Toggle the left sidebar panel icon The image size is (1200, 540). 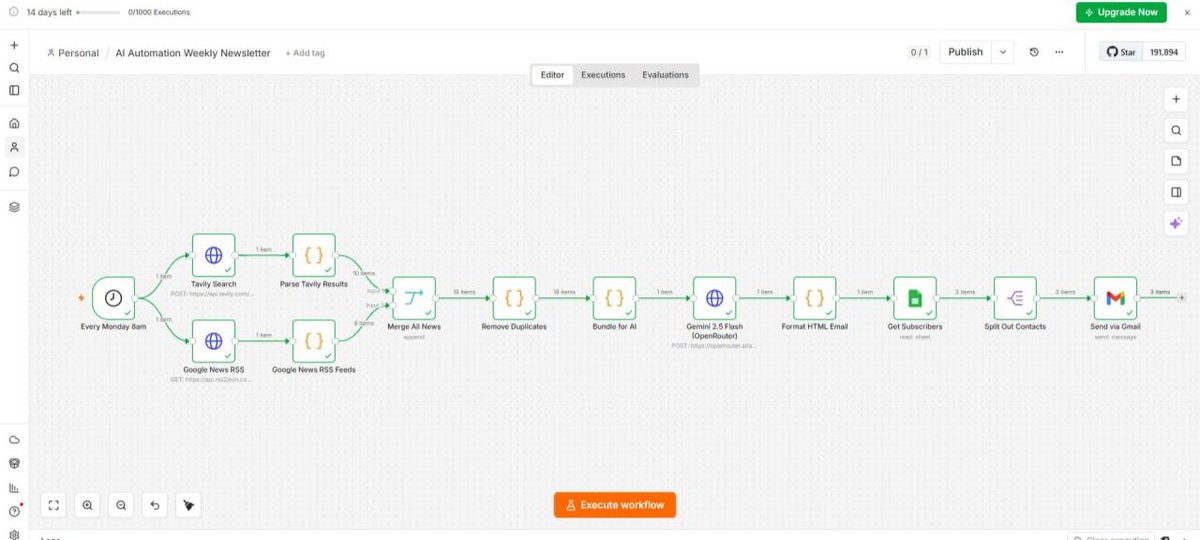14,90
